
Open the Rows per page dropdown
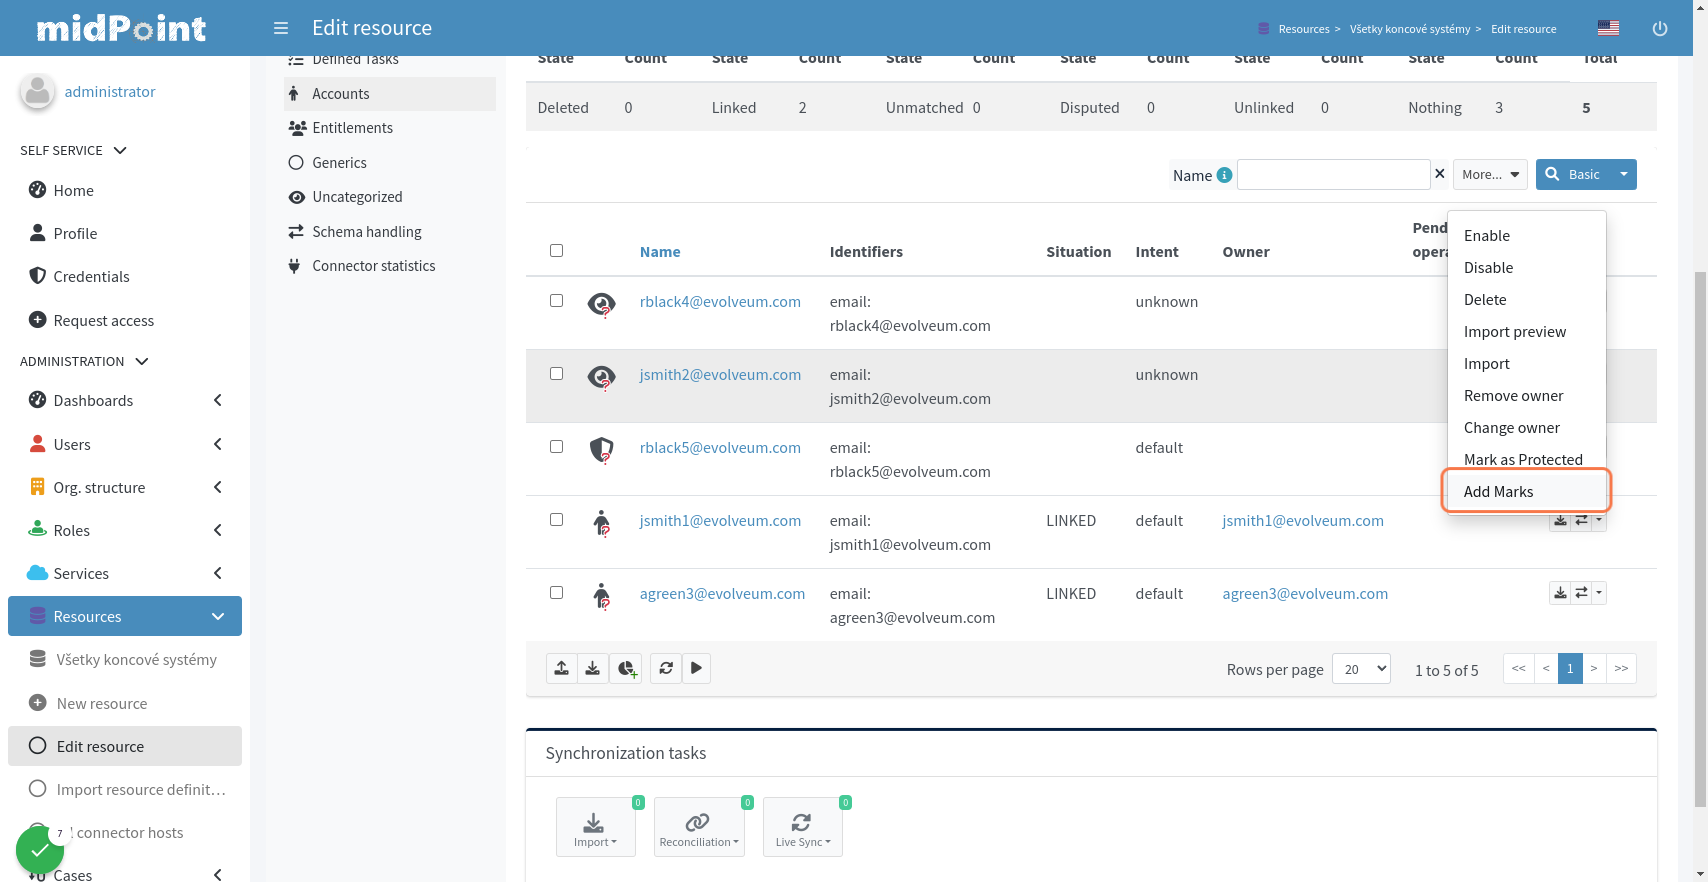click(1361, 669)
